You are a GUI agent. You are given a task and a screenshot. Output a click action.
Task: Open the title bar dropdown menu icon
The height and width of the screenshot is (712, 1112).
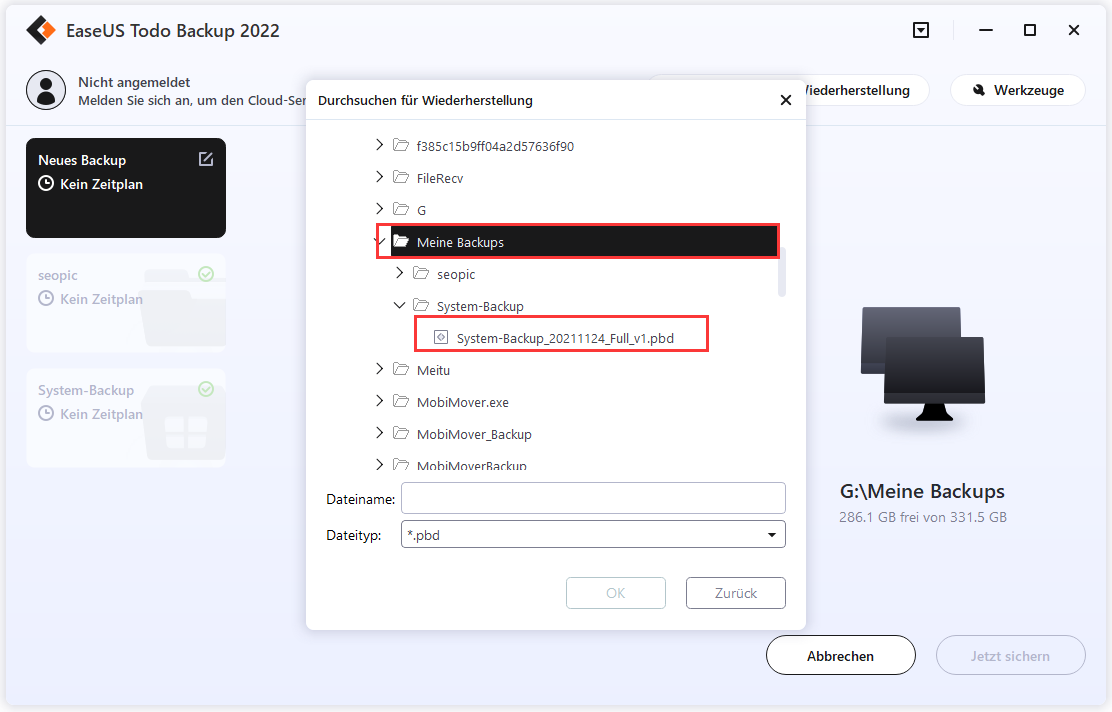921,30
